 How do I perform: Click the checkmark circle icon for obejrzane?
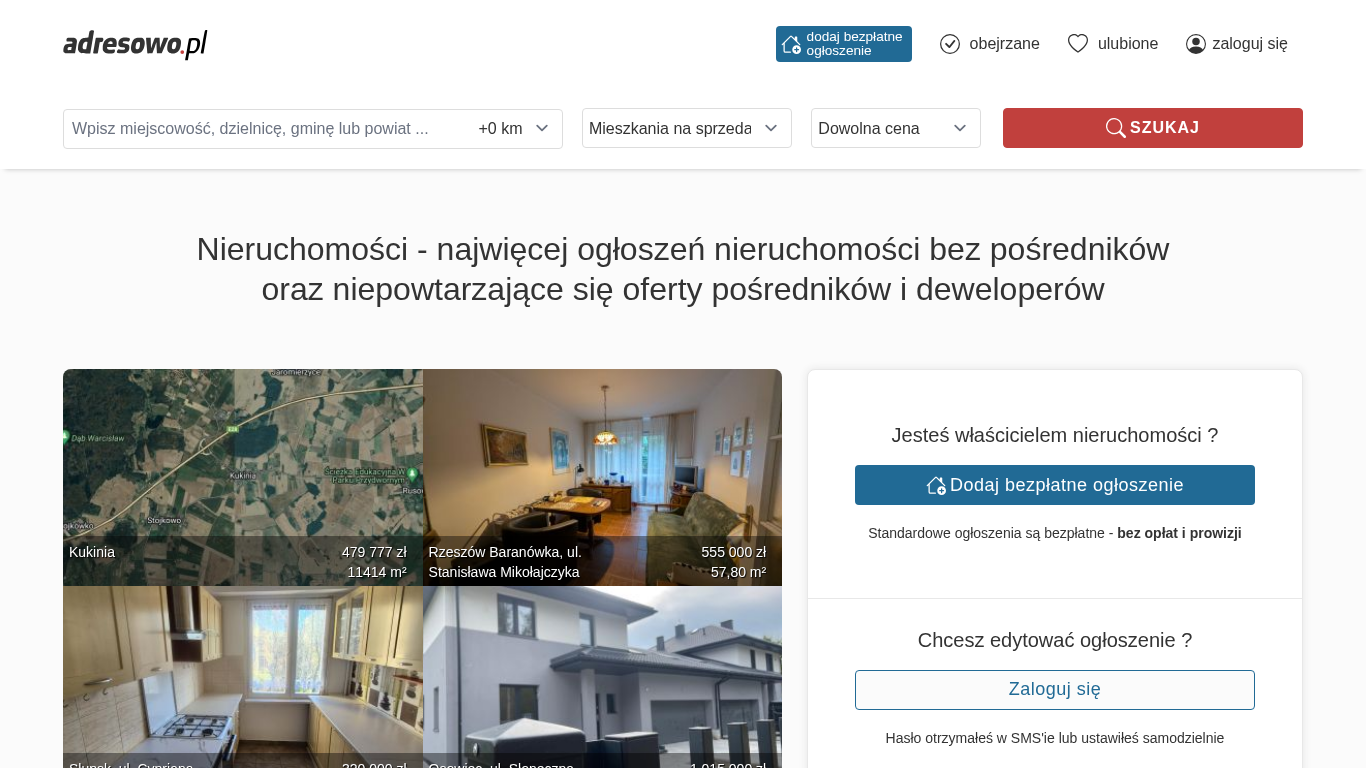(950, 44)
